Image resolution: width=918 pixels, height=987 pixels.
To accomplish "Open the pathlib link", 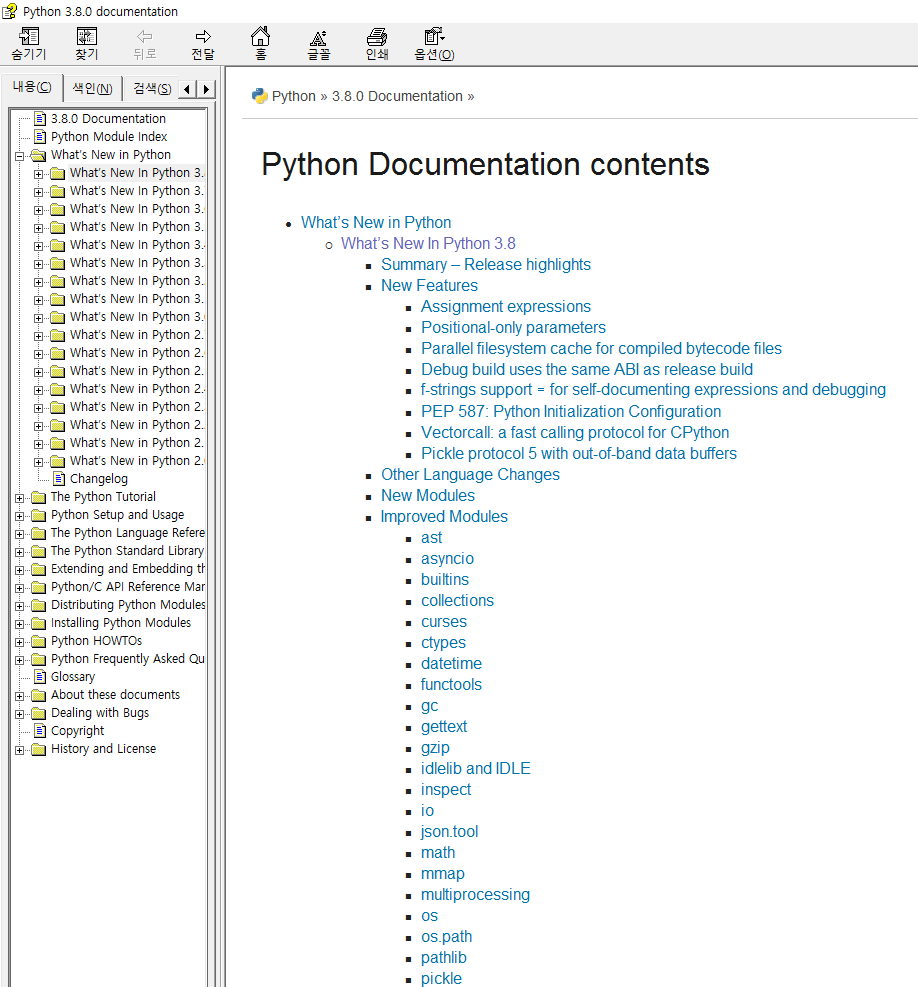I will [x=443, y=958].
